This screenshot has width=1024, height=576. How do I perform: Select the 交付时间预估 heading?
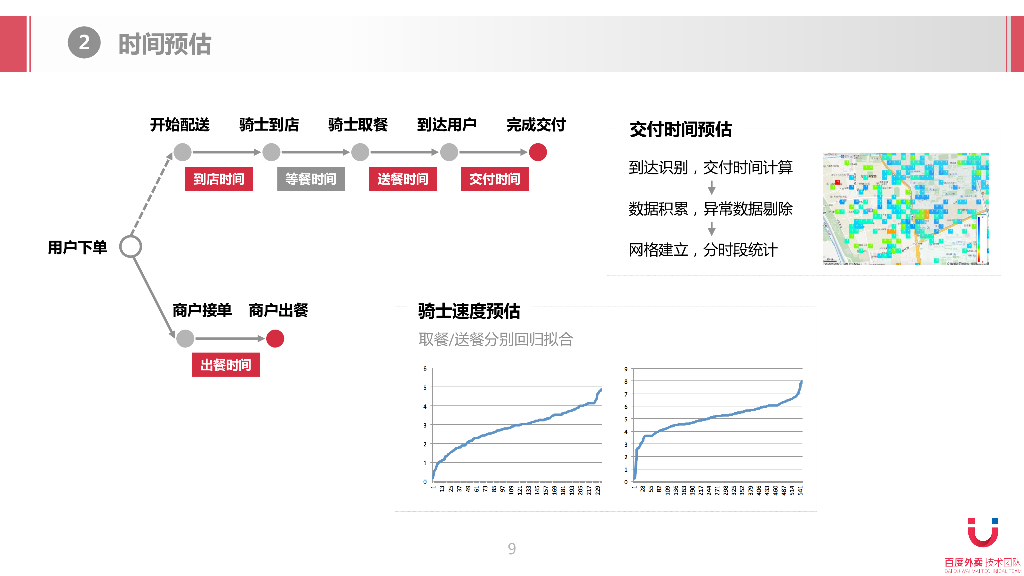pyautogui.click(x=680, y=129)
